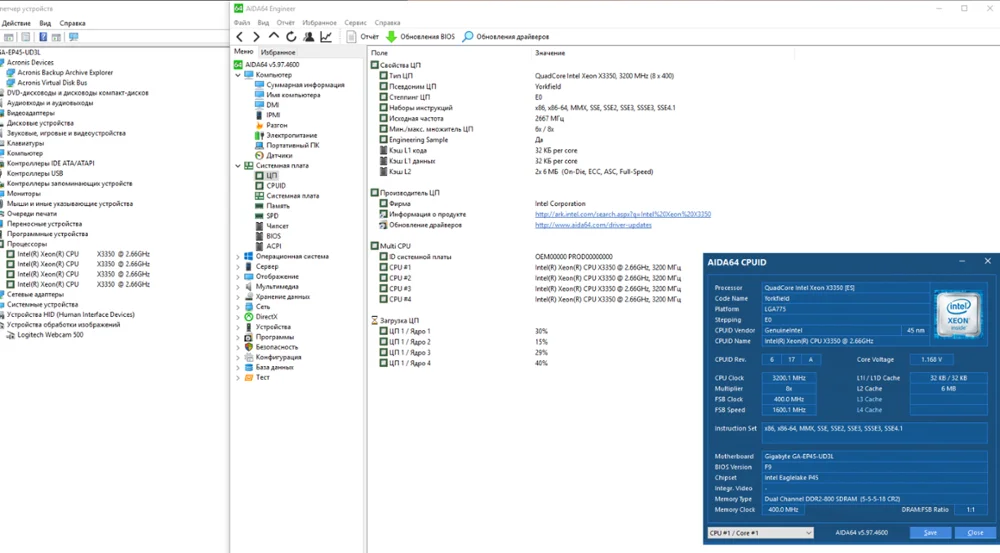The width and height of the screenshot is (1000, 553).
Task: Open the Действие menu in Device Manager
Action: tap(16, 23)
